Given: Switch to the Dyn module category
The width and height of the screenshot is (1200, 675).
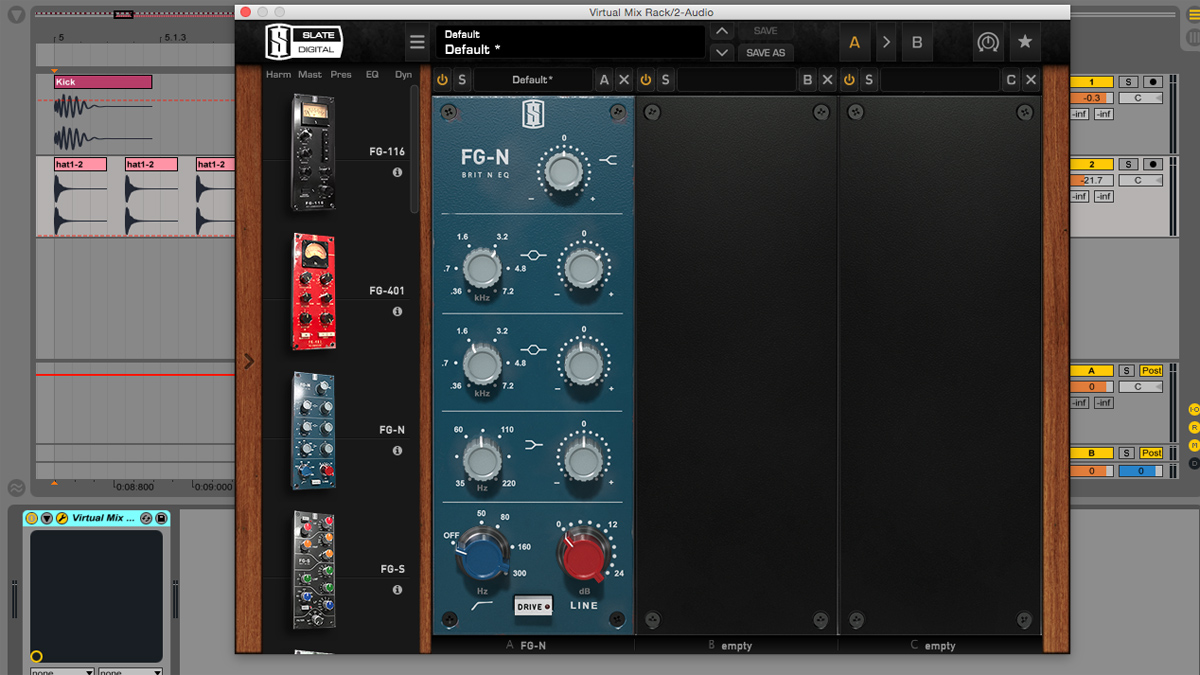Looking at the screenshot, I should [x=403, y=75].
